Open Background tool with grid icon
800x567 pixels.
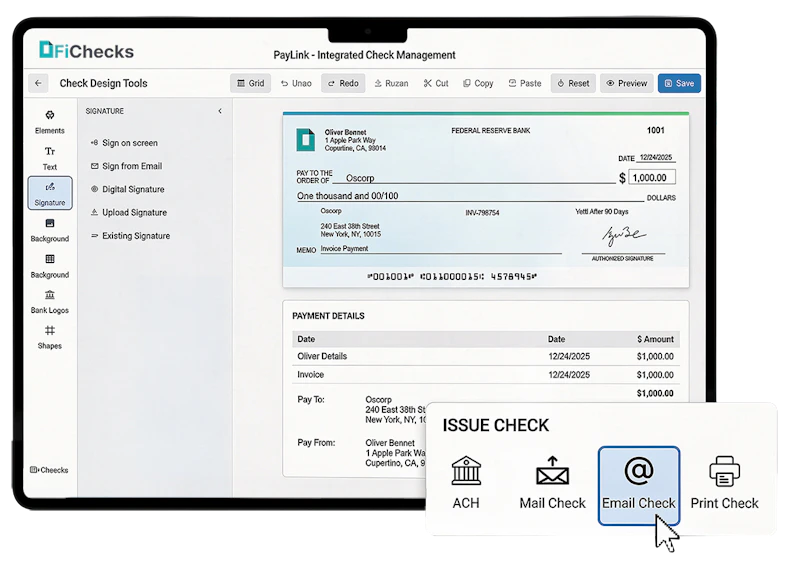[49, 266]
